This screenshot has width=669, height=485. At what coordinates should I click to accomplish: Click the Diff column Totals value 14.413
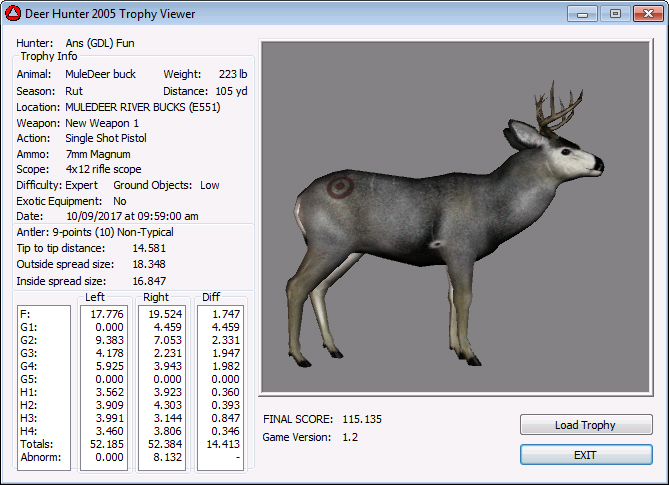(223, 444)
